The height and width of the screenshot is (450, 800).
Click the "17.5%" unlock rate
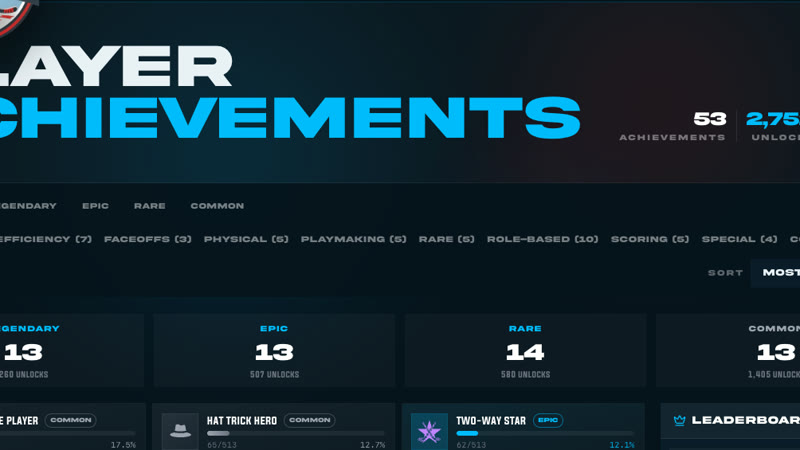pos(123,445)
